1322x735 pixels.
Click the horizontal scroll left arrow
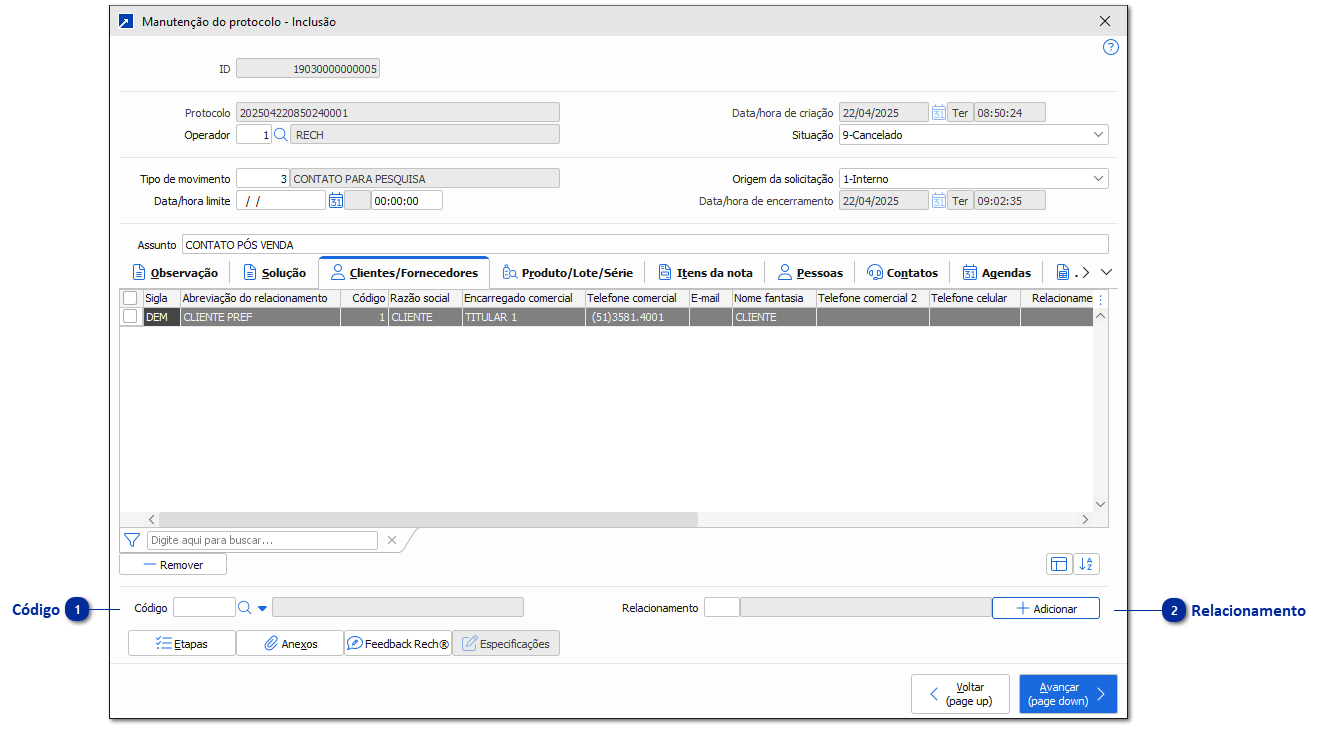click(152, 519)
